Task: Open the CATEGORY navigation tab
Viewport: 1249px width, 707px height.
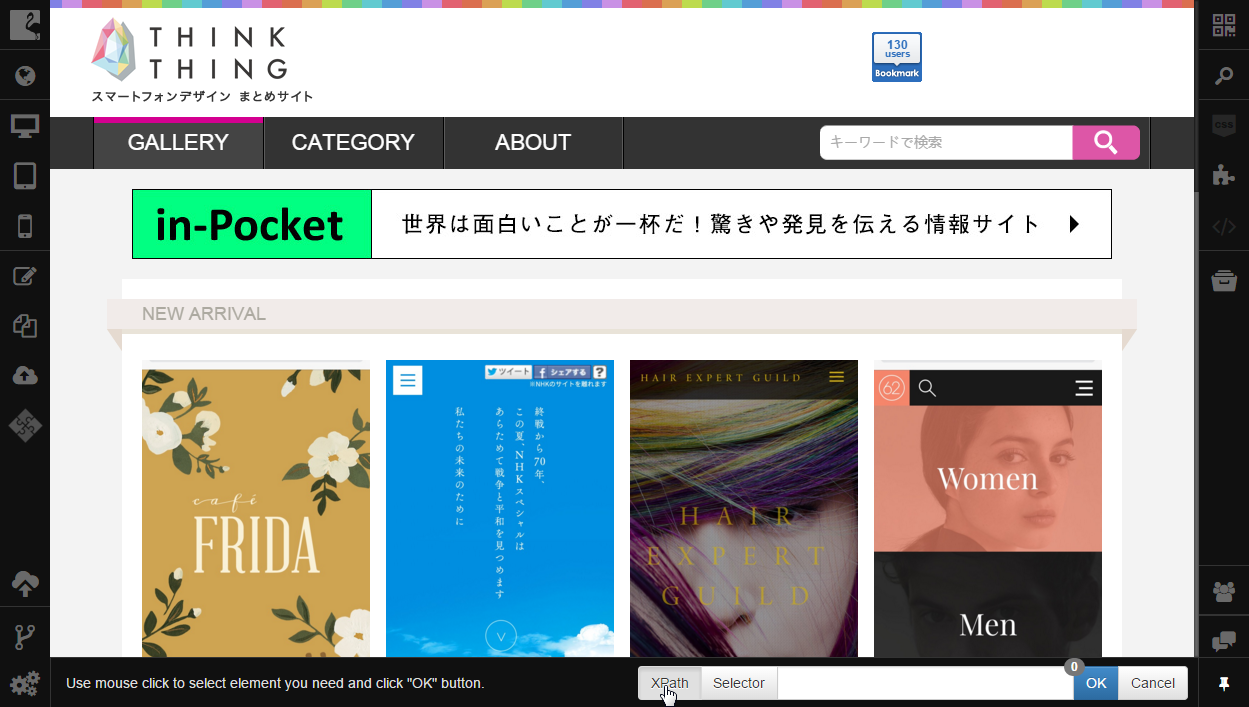Action: coord(353,143)
